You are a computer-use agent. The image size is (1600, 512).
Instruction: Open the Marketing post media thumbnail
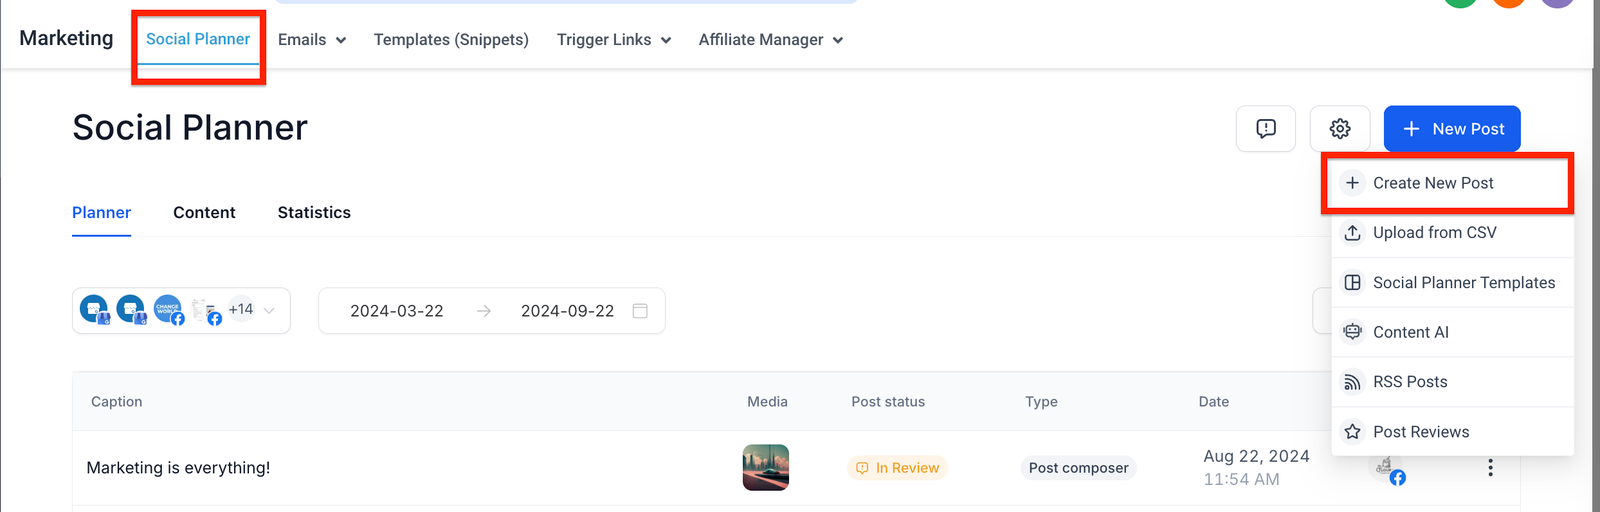(766, 468)
